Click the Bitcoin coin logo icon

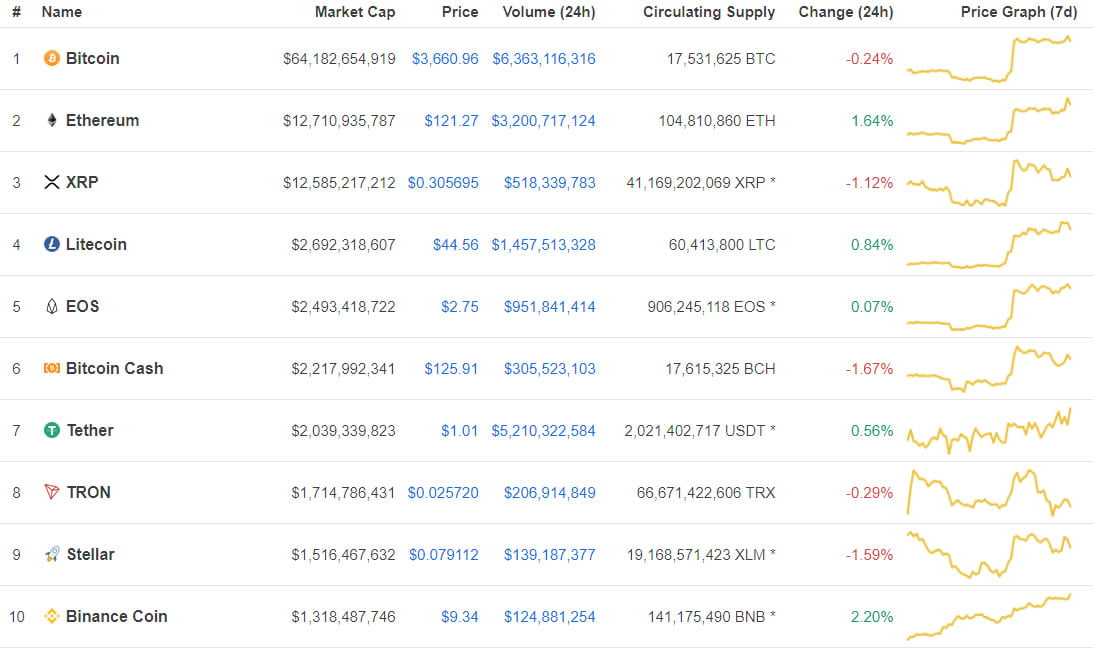click(52, 59)
